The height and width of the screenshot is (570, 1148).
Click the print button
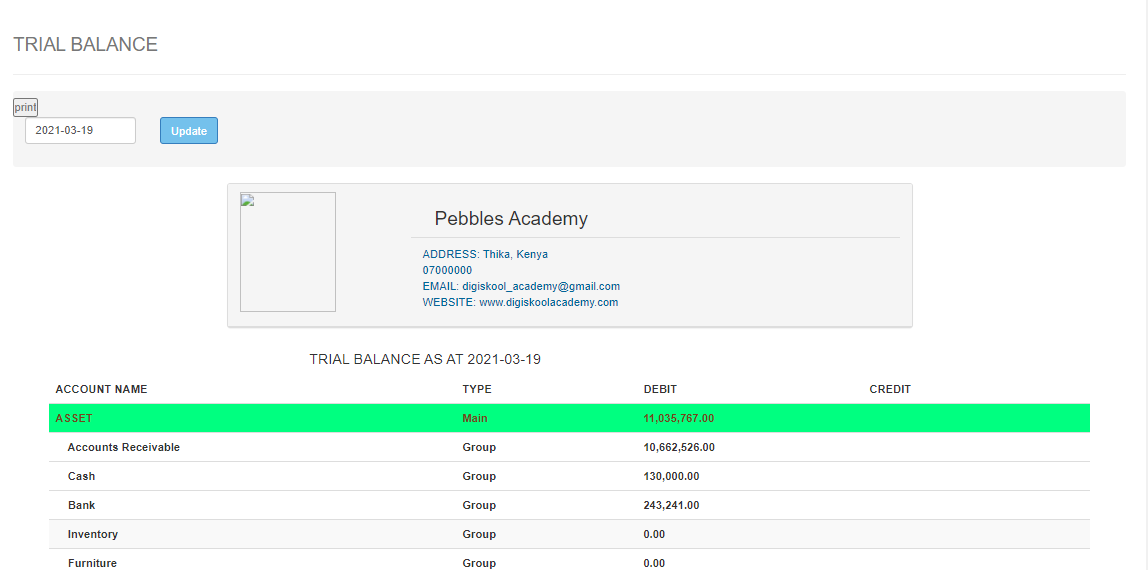click(x=25, y=107)
